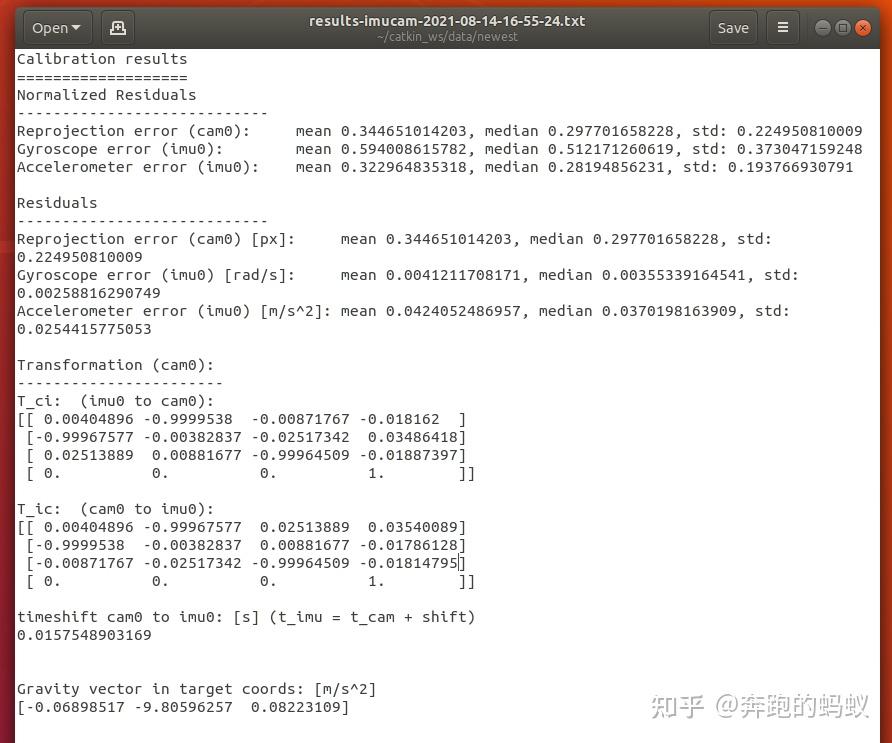
Task: Close the gedit window
Action: click(x=862, y=27)
